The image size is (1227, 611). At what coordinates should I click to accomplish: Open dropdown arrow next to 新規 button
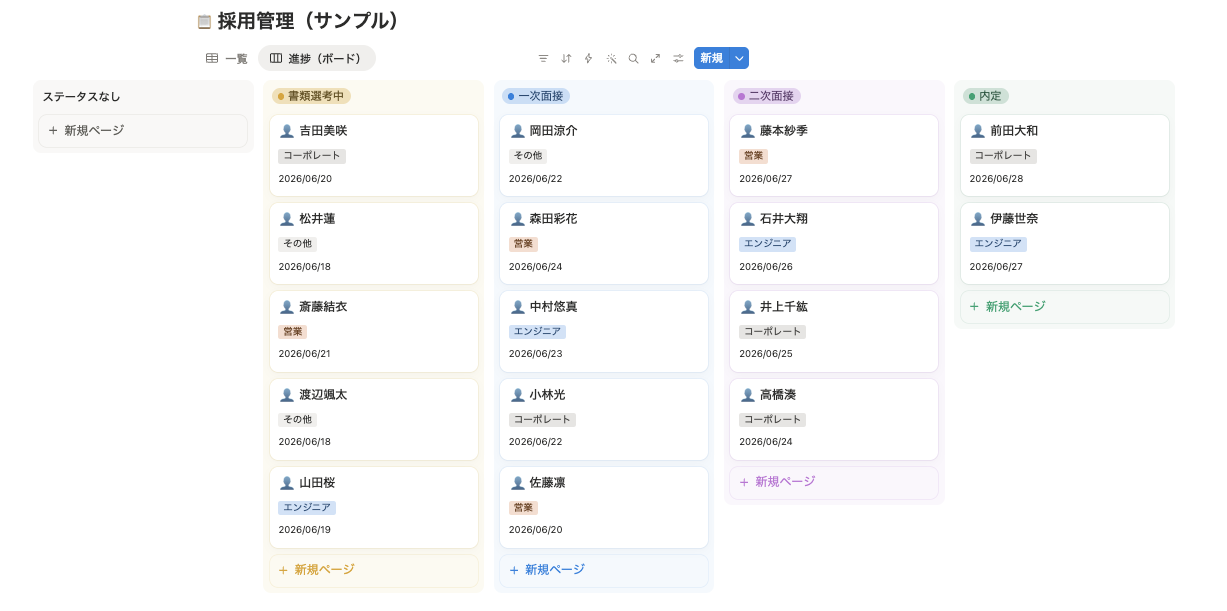point(739,58)
